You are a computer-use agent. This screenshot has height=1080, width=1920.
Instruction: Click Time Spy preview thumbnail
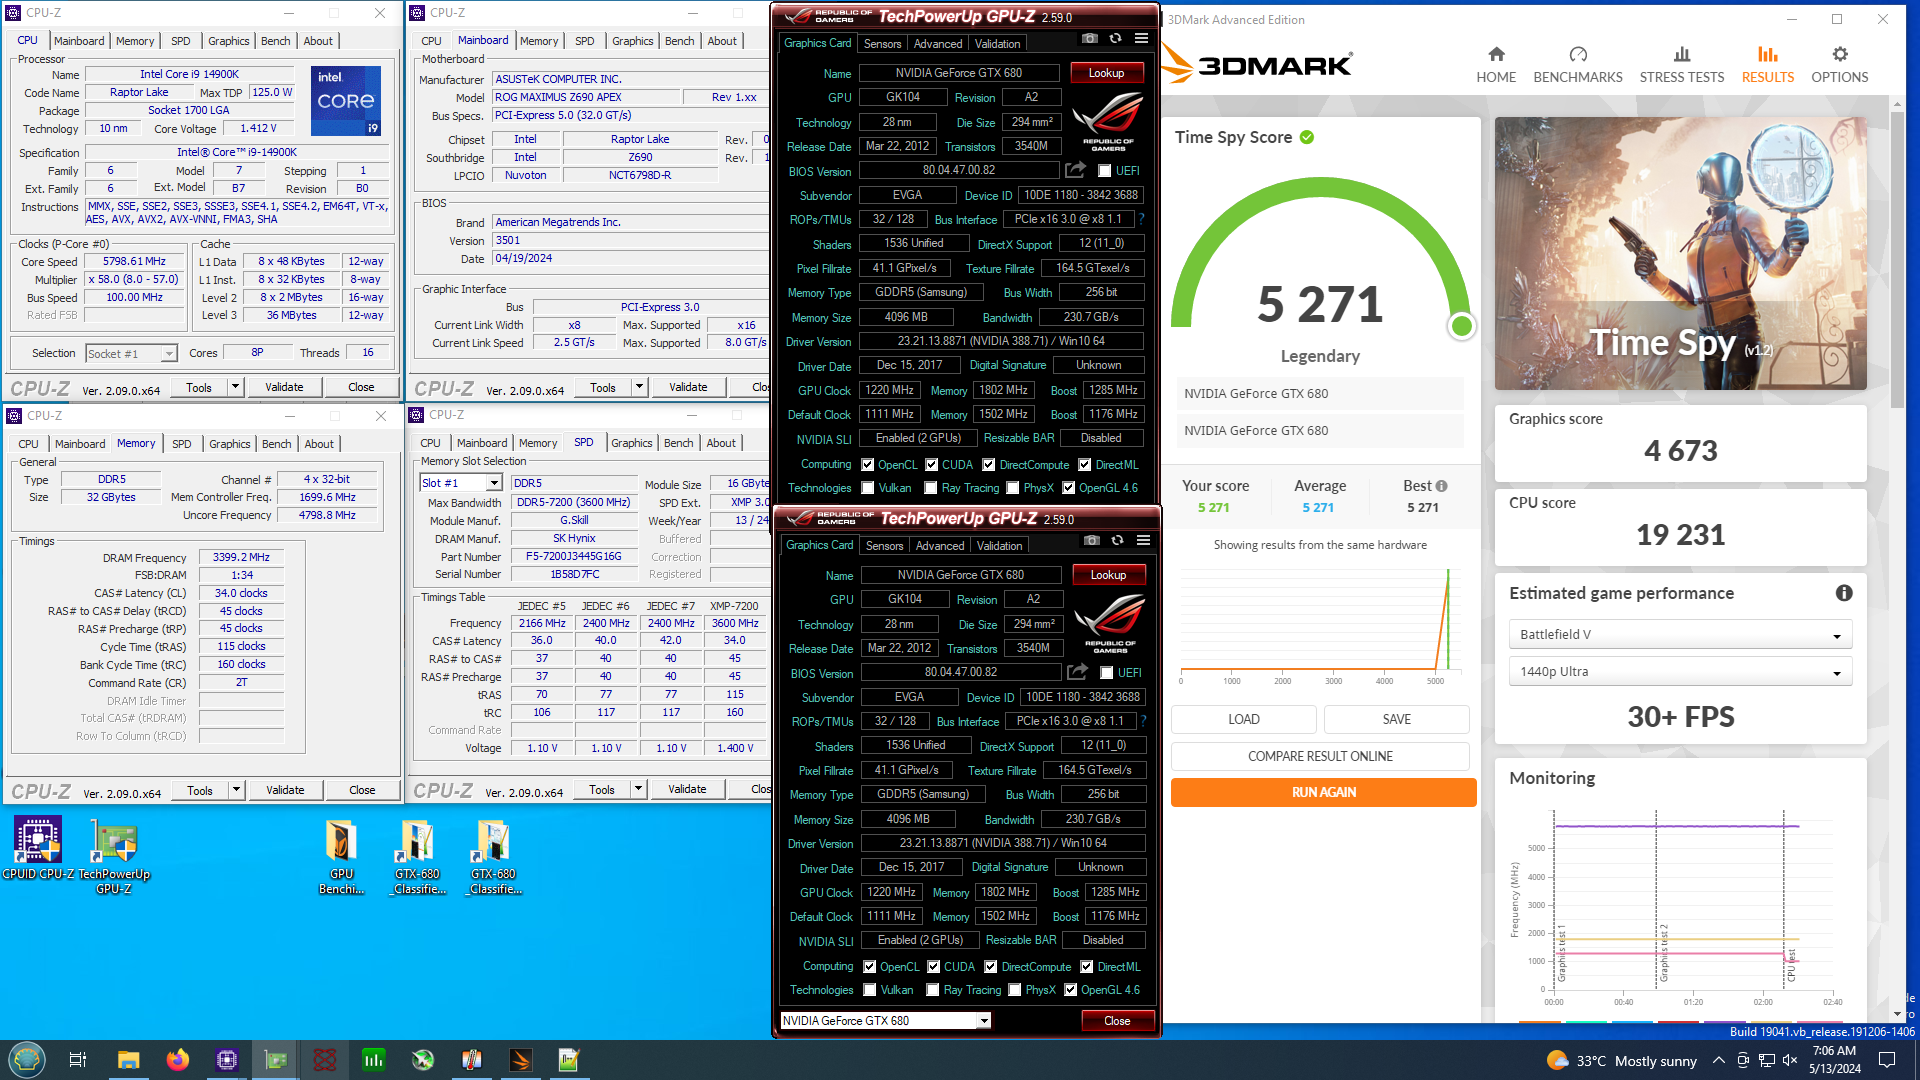click(x=1680, y=253)
